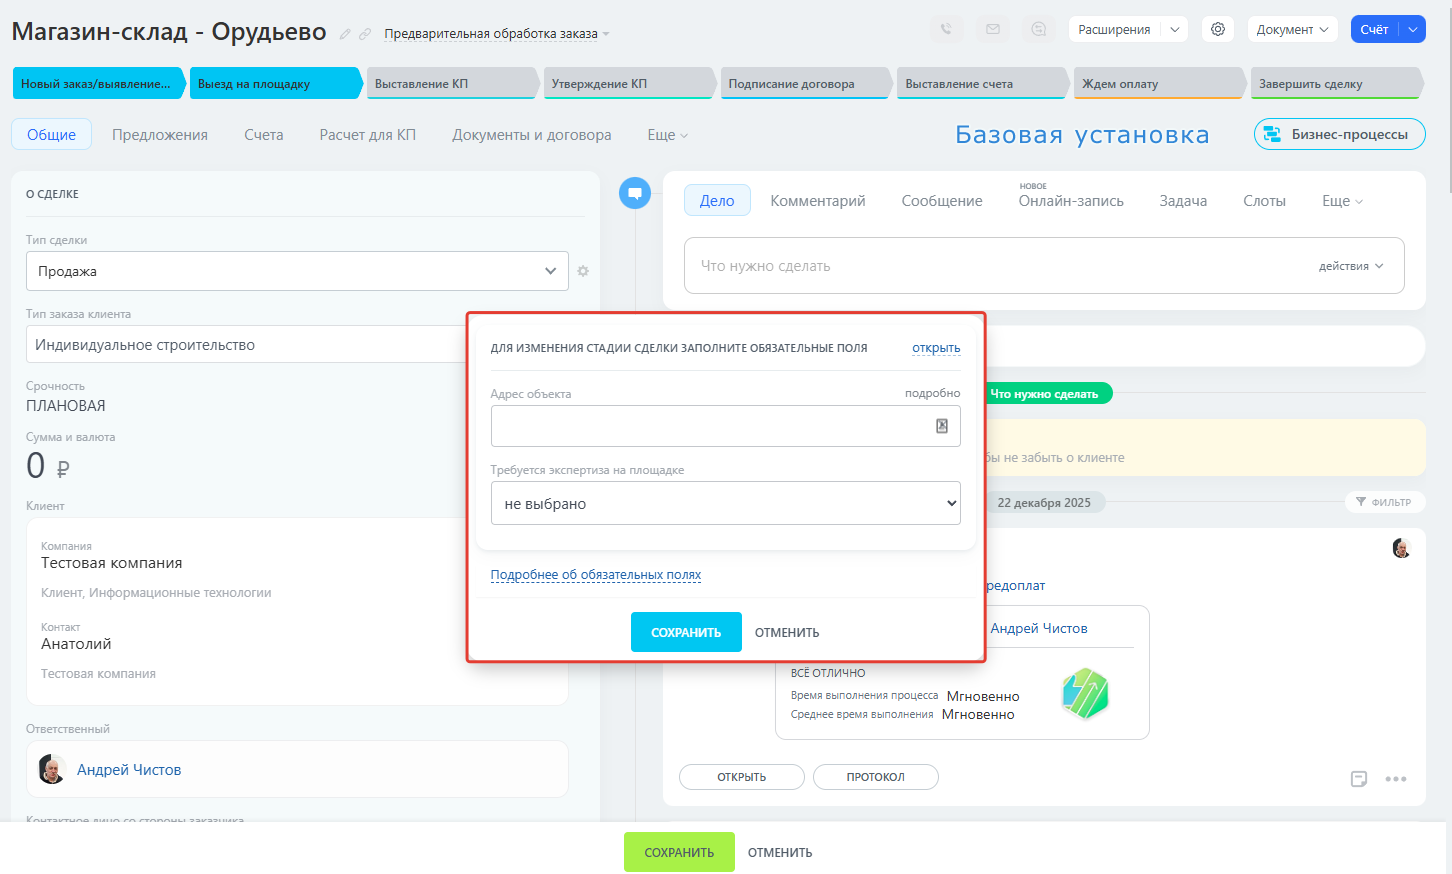The image size is (1452, 874).
Task: Click the copy-link icon beside the deal title
Action: coord(365,34)
